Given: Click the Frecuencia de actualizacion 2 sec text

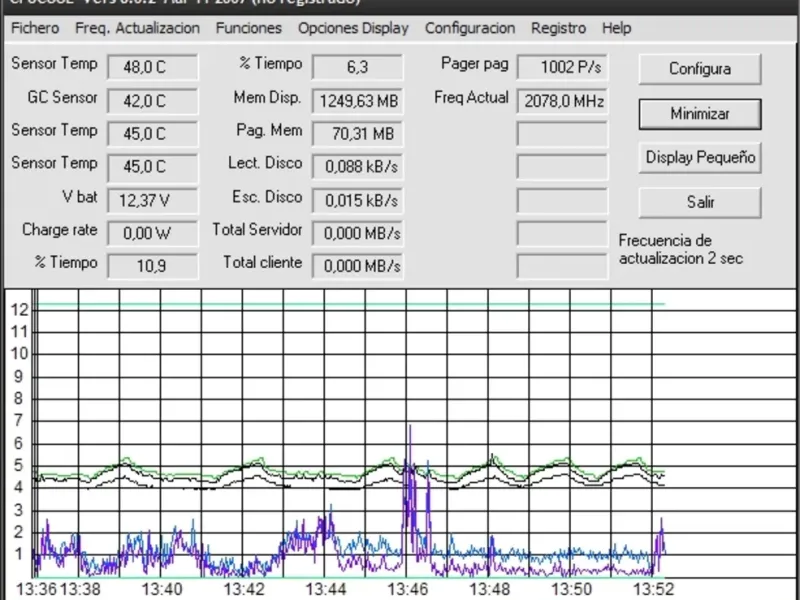Looking at the screenshot, I should pyautogui.click(x=681, y=249).
